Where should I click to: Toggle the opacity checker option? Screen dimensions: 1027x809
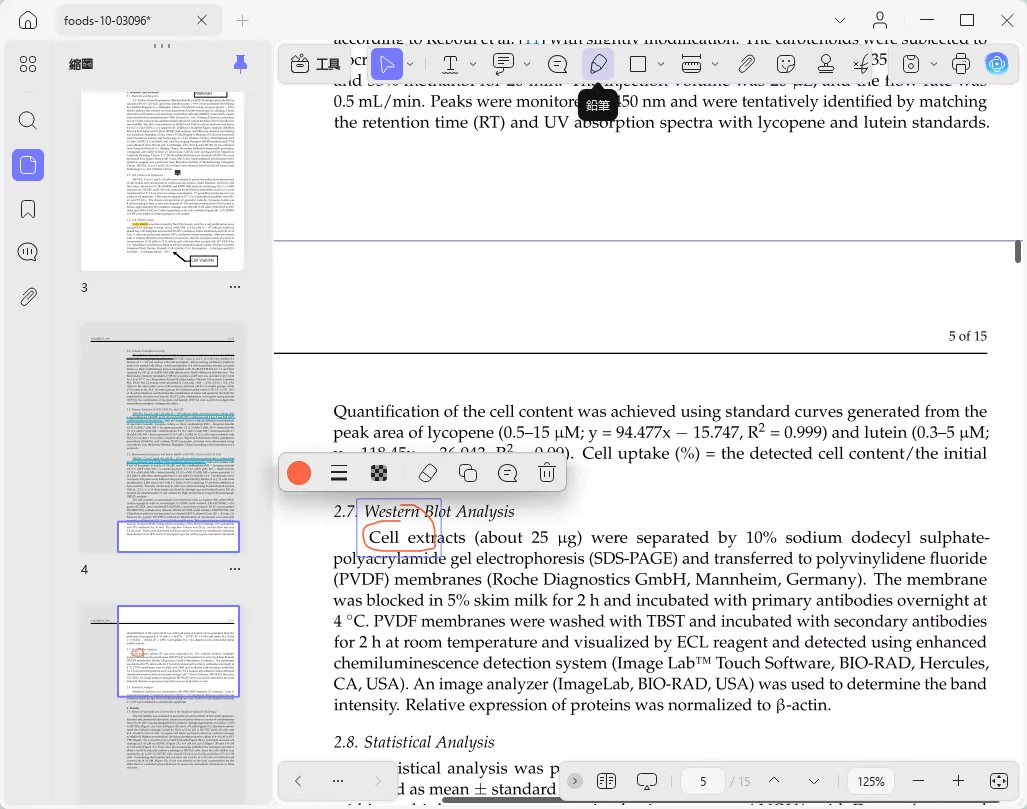click(379, 473)
